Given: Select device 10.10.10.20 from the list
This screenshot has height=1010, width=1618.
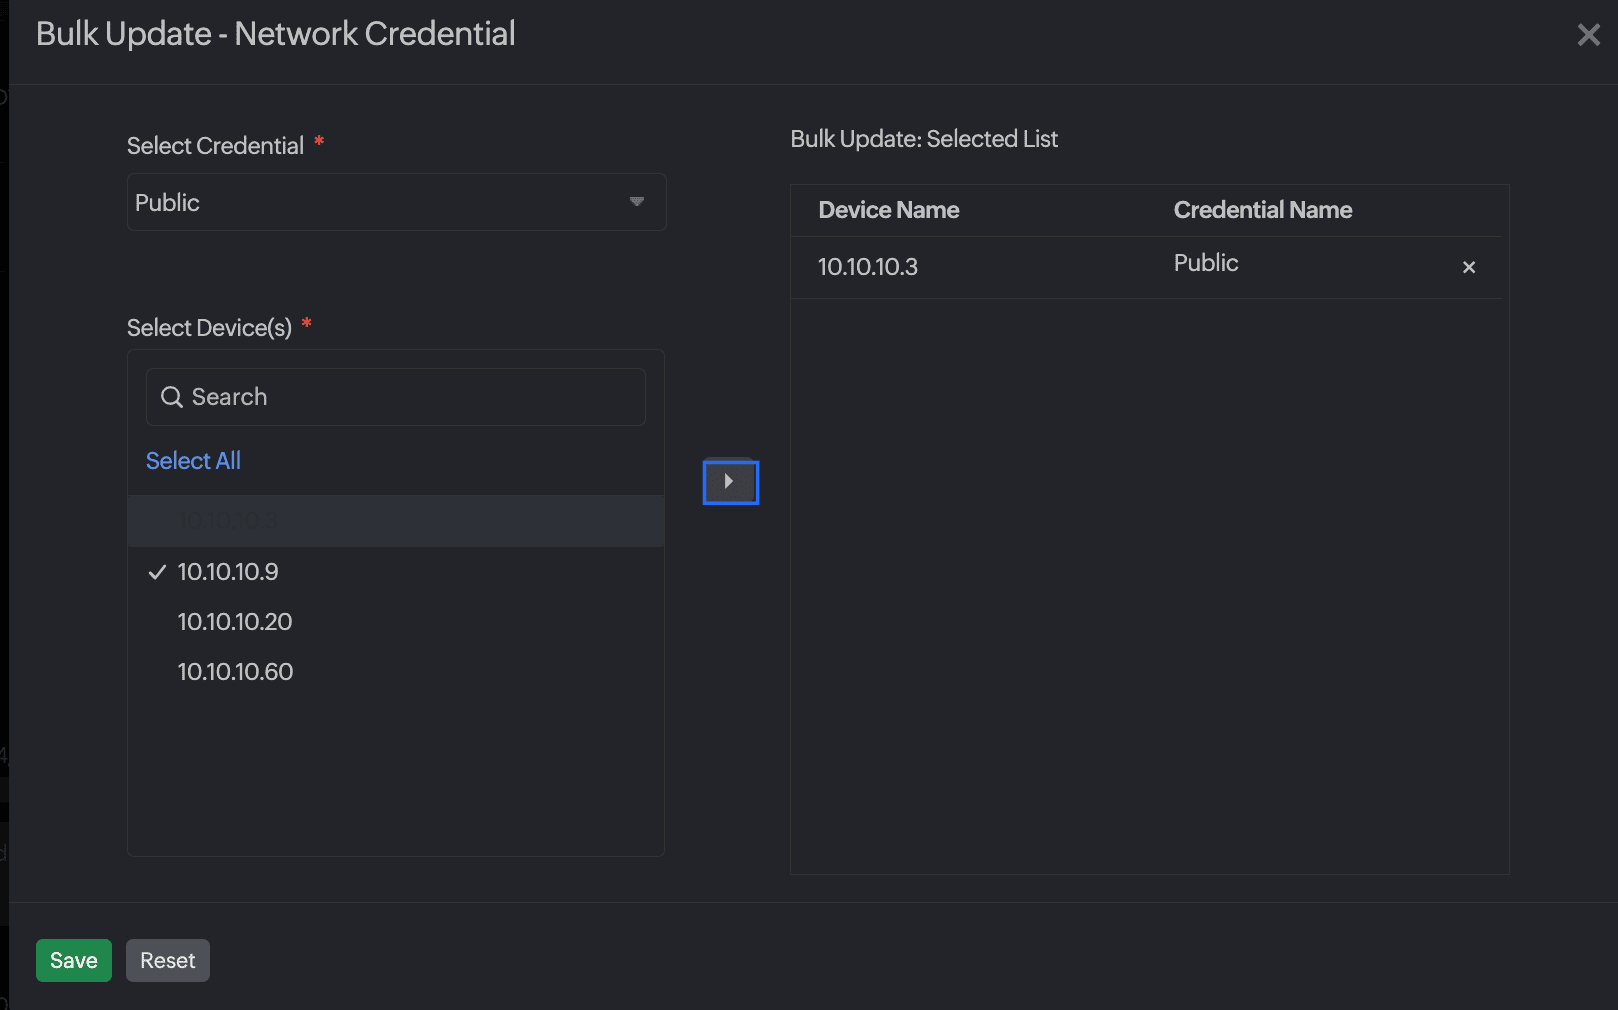Looking at the screenshot, I should (x=234, y=621).
